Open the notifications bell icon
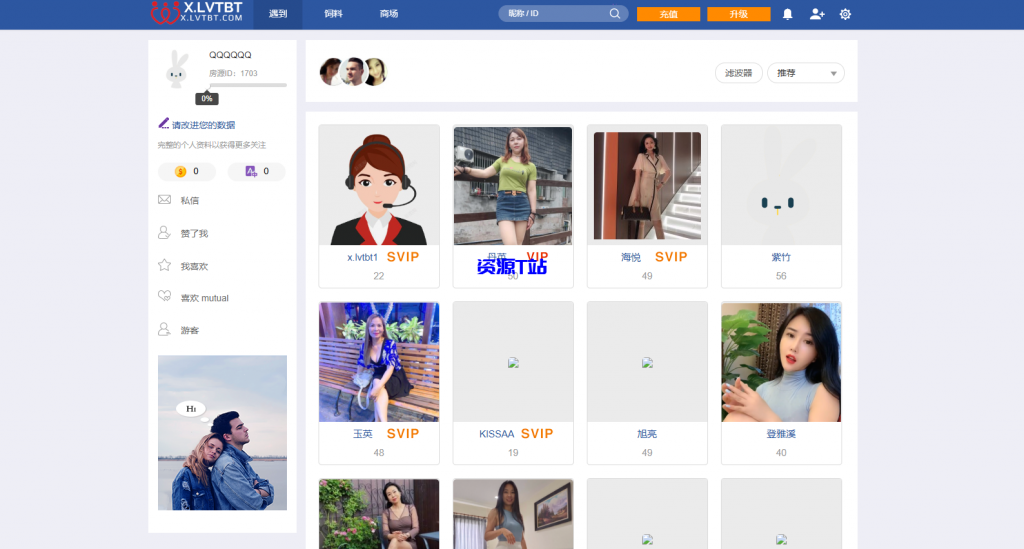This screenshot has height=549, width=1024. coord(787,14)
